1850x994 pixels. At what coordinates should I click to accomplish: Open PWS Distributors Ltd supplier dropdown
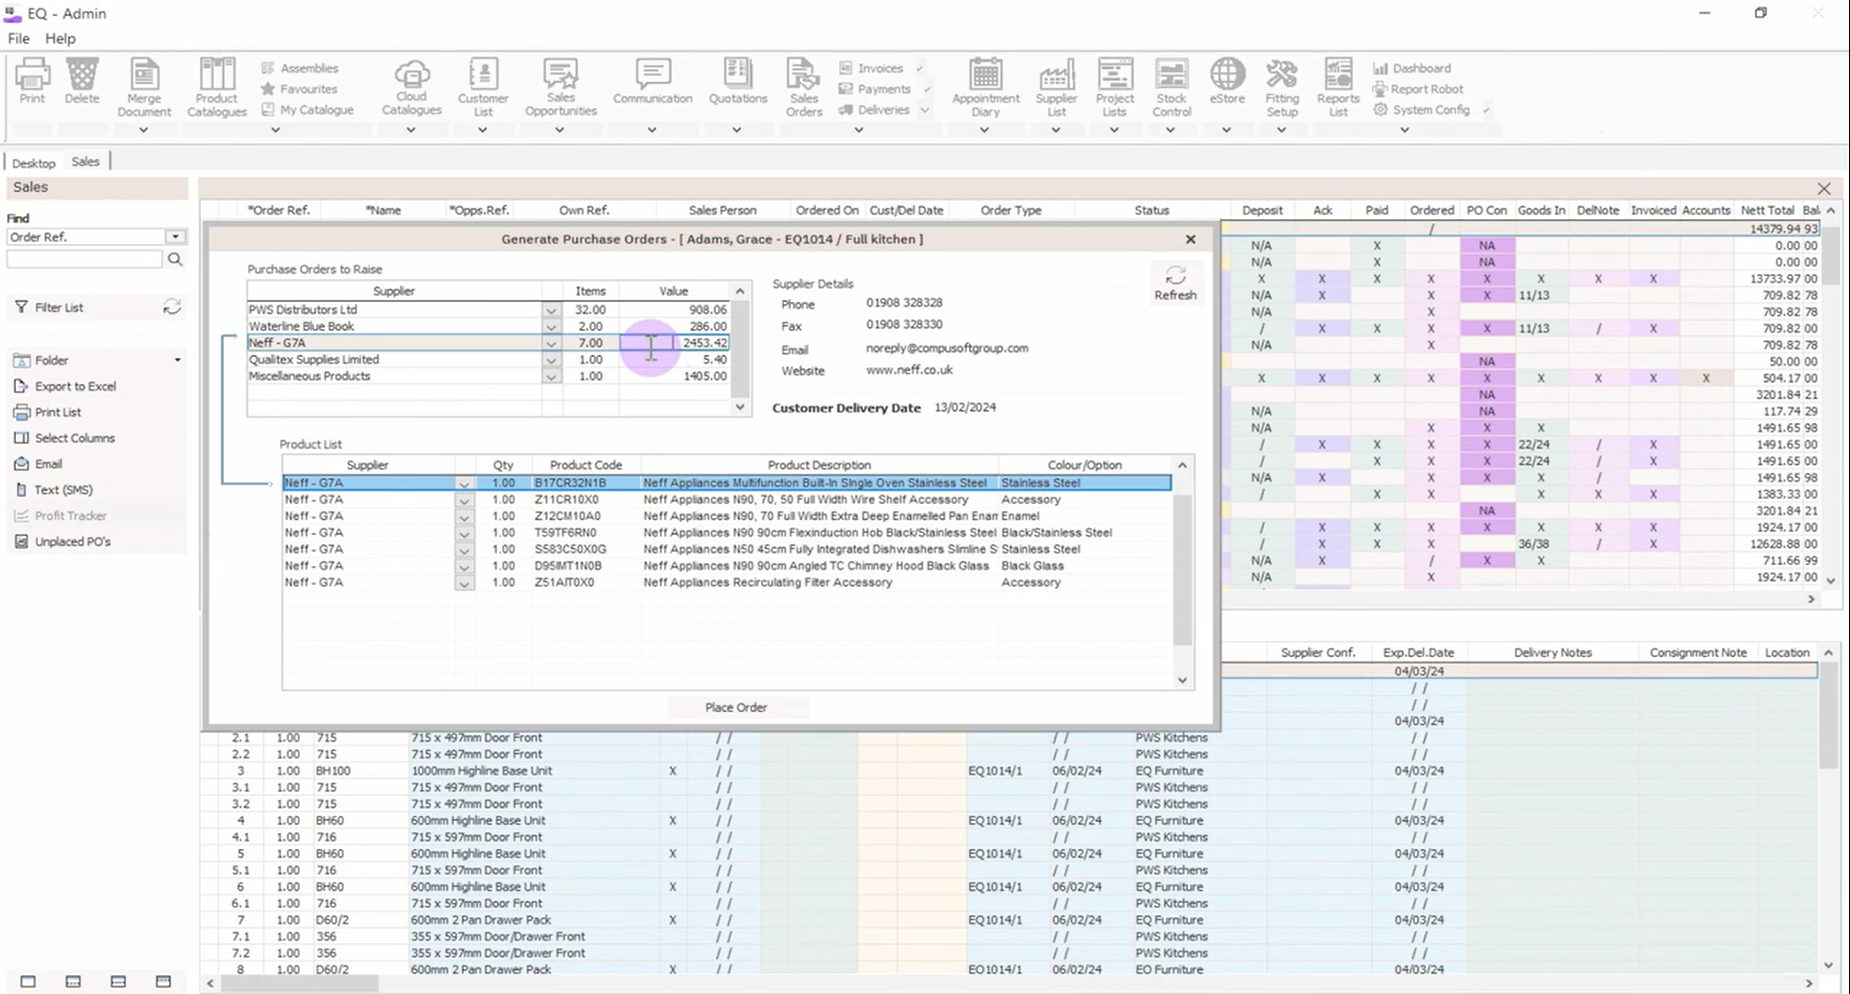click(551, 310)
